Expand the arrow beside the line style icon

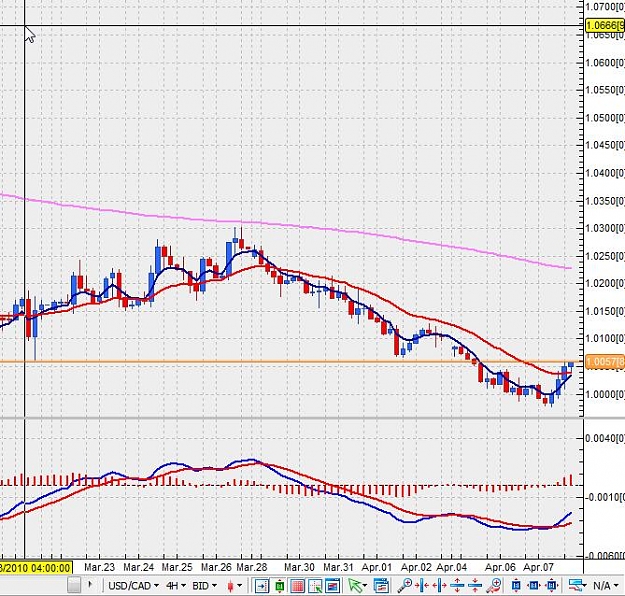[585, 586]
